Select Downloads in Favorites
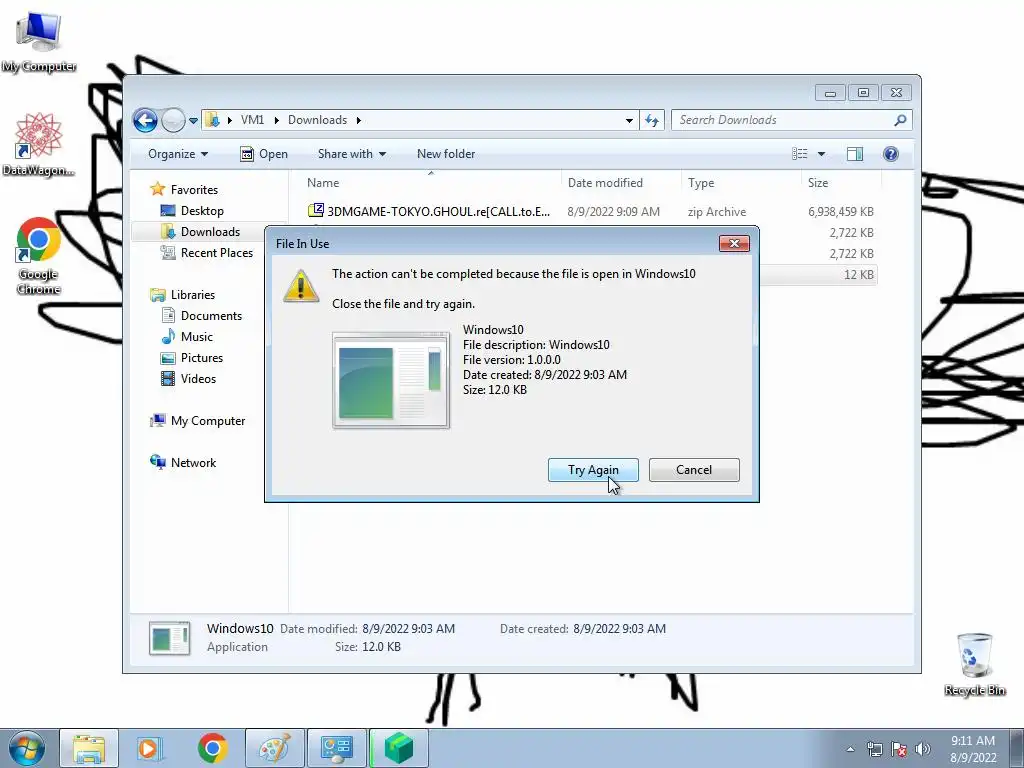 coord(210,232)
